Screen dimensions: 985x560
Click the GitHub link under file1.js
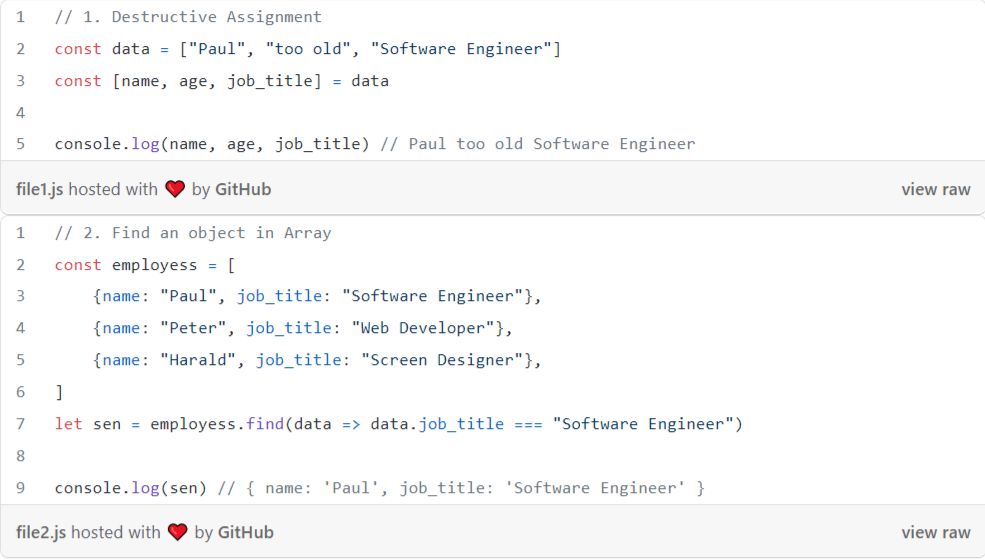[x=243, y=189]
